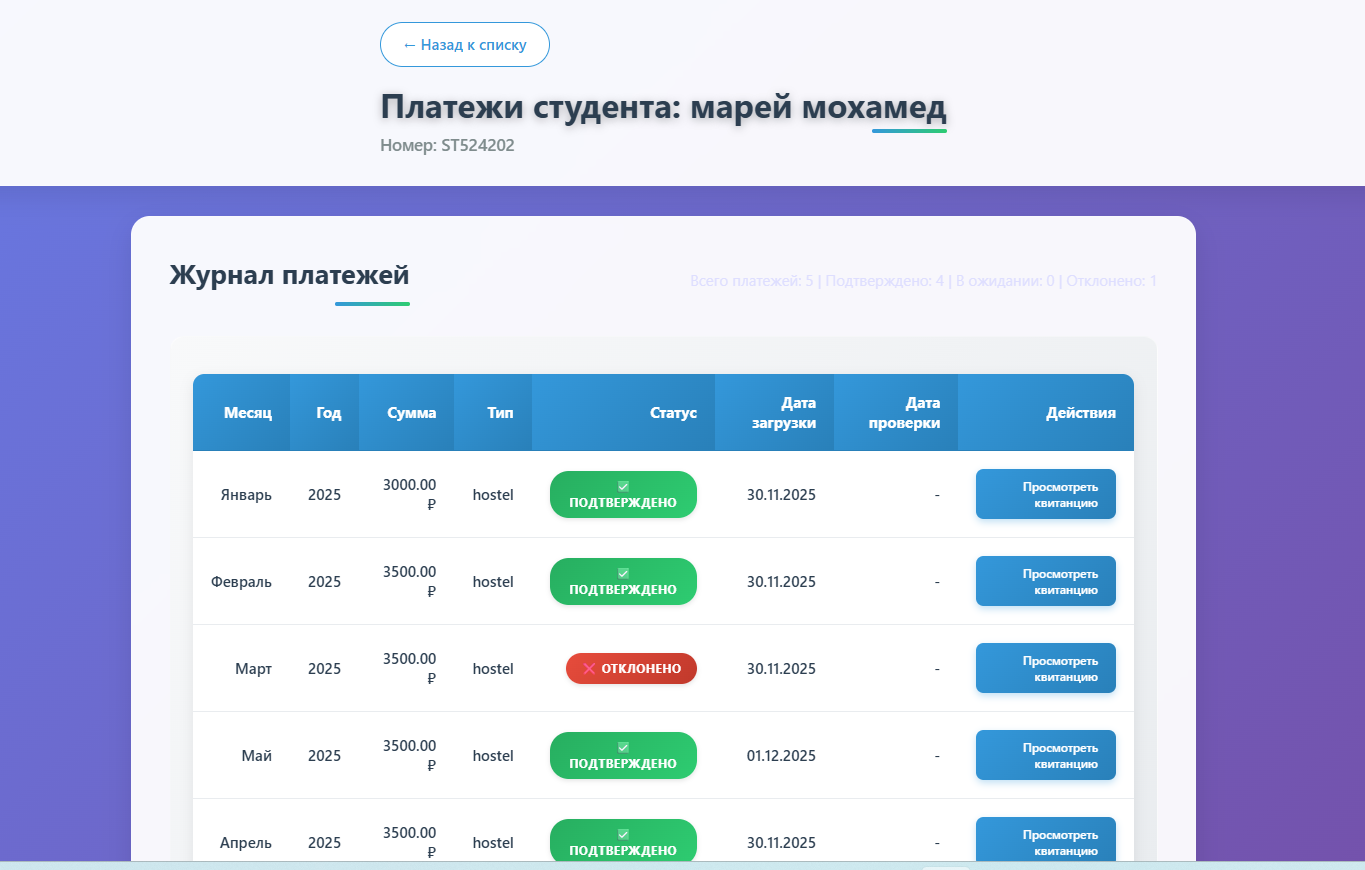Open the receipt for rejected March payment
Image resolution: width=1365 pixels, height=870 pixels.
coord(1045,668)
